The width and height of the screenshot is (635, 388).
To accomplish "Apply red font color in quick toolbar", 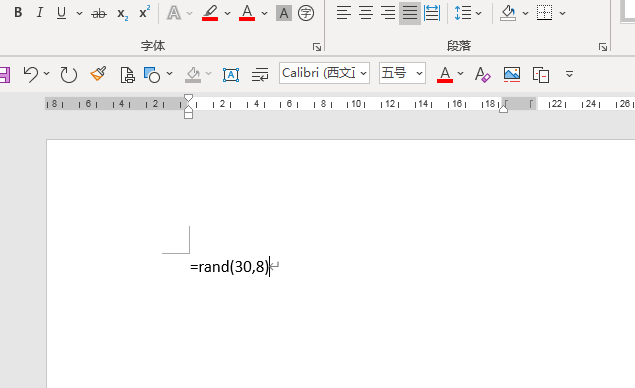I will coord(445,75).
